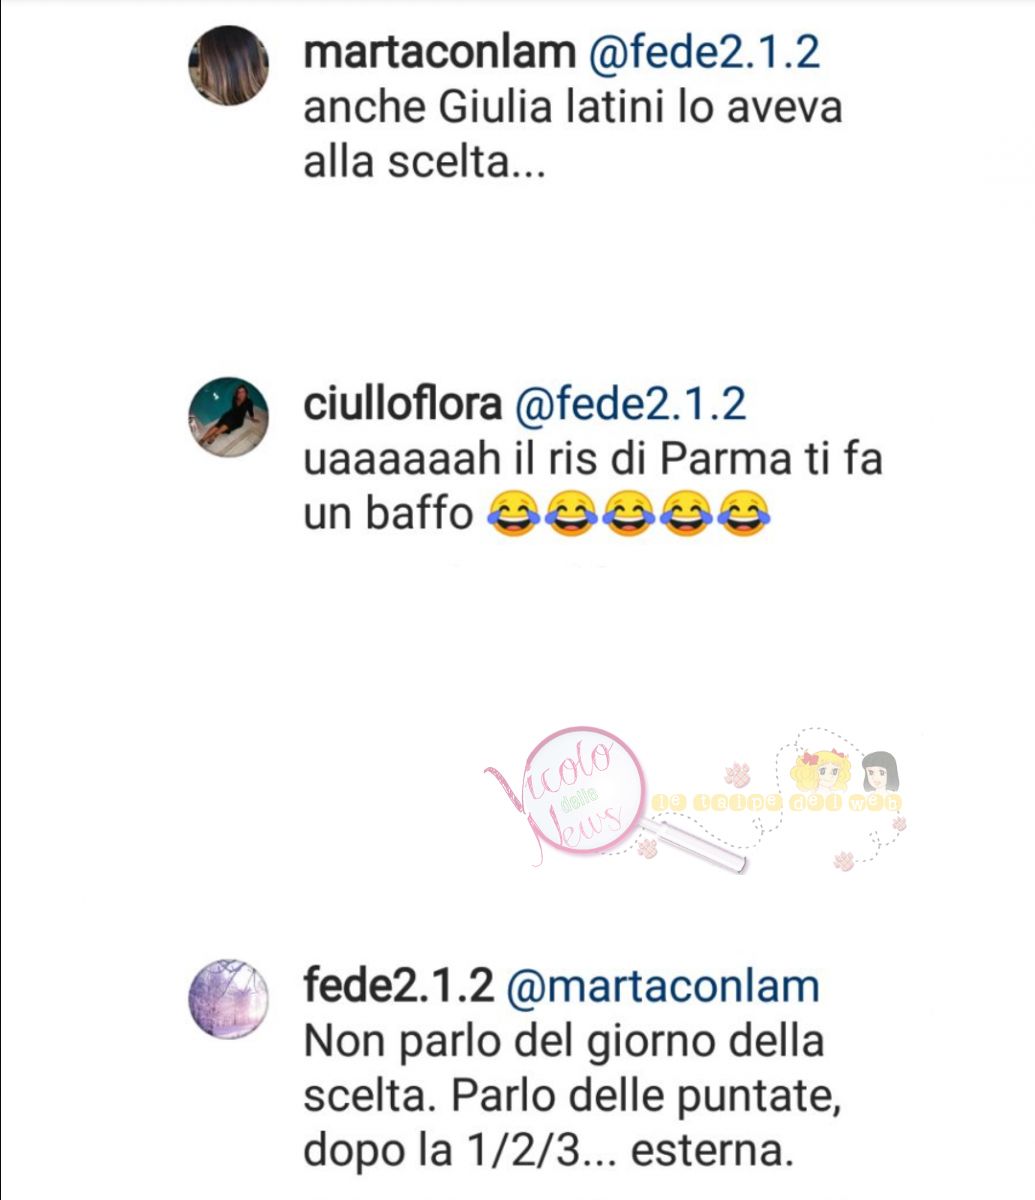
Task: Click the first laughing-crying emoji
Action: [513, 515]
